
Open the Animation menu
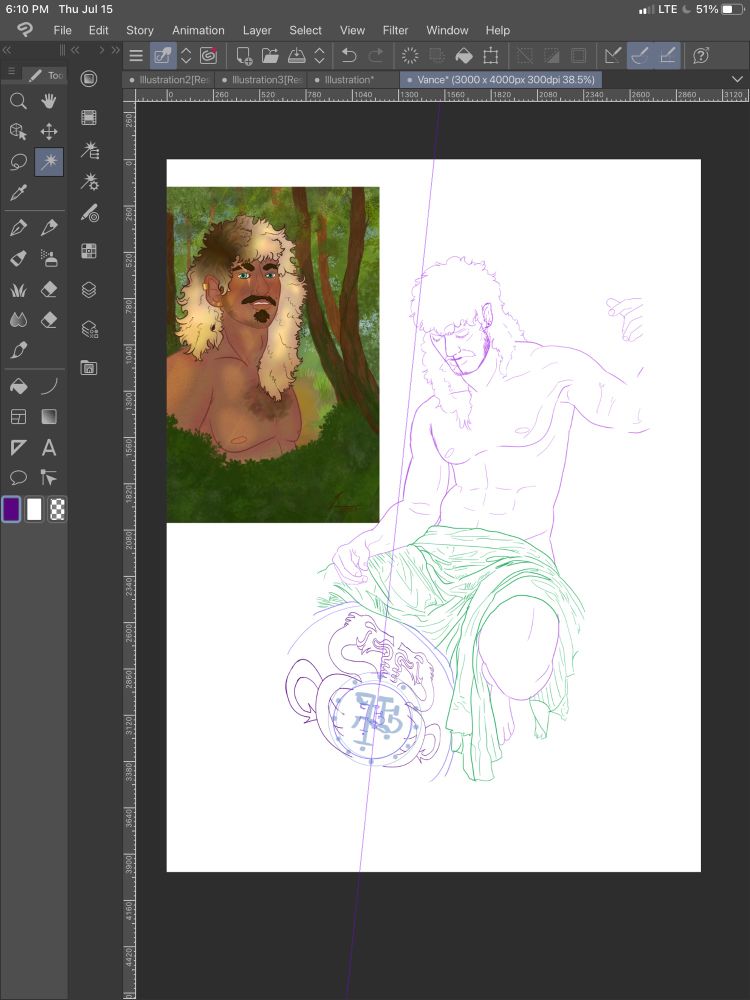tap(198, 30)
